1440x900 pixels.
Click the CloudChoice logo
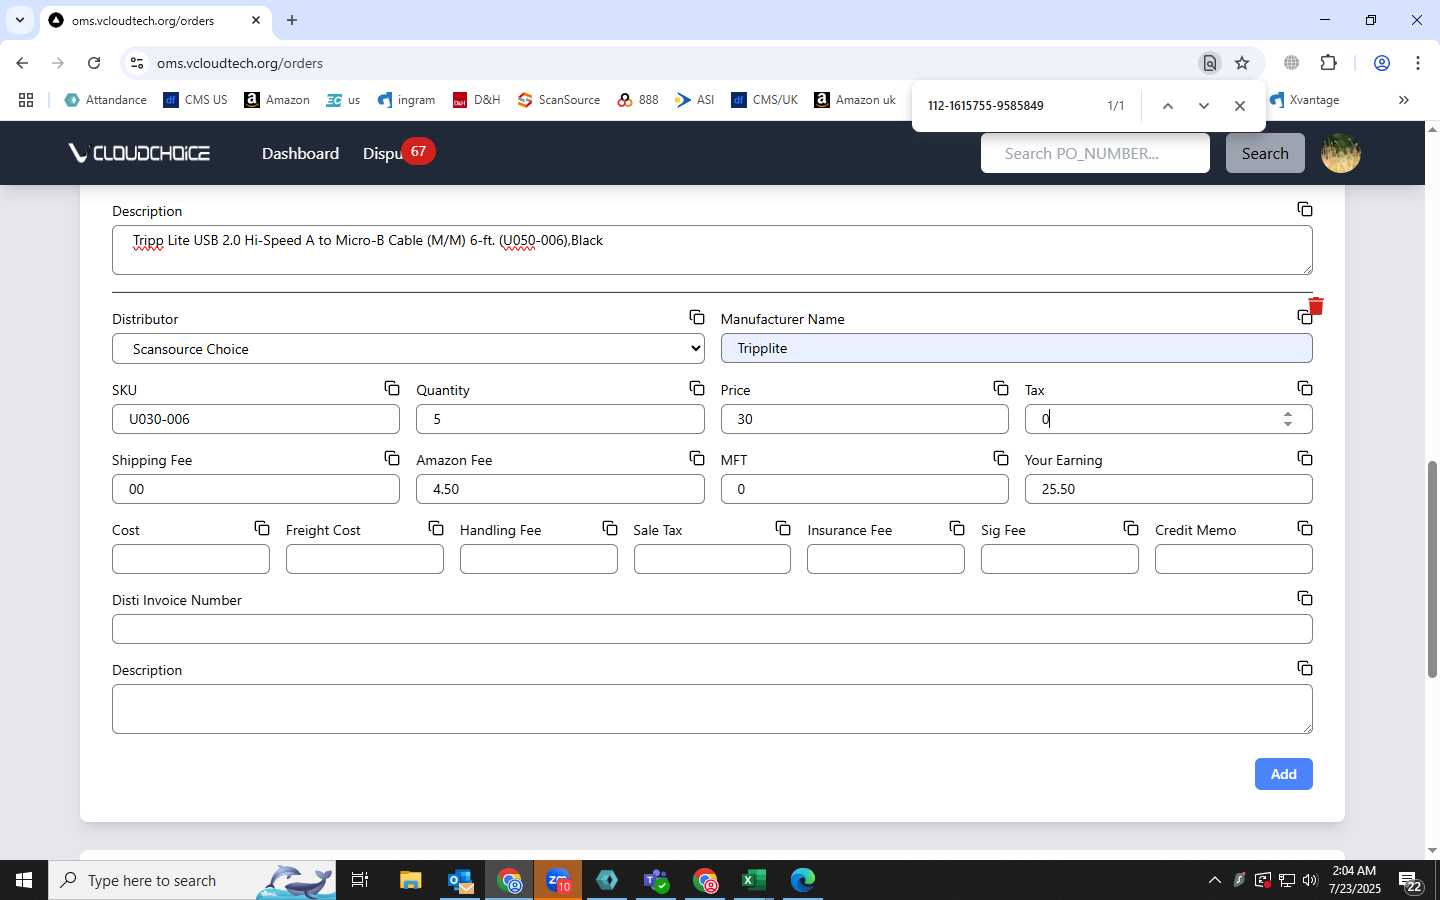(x=139, y=153)
